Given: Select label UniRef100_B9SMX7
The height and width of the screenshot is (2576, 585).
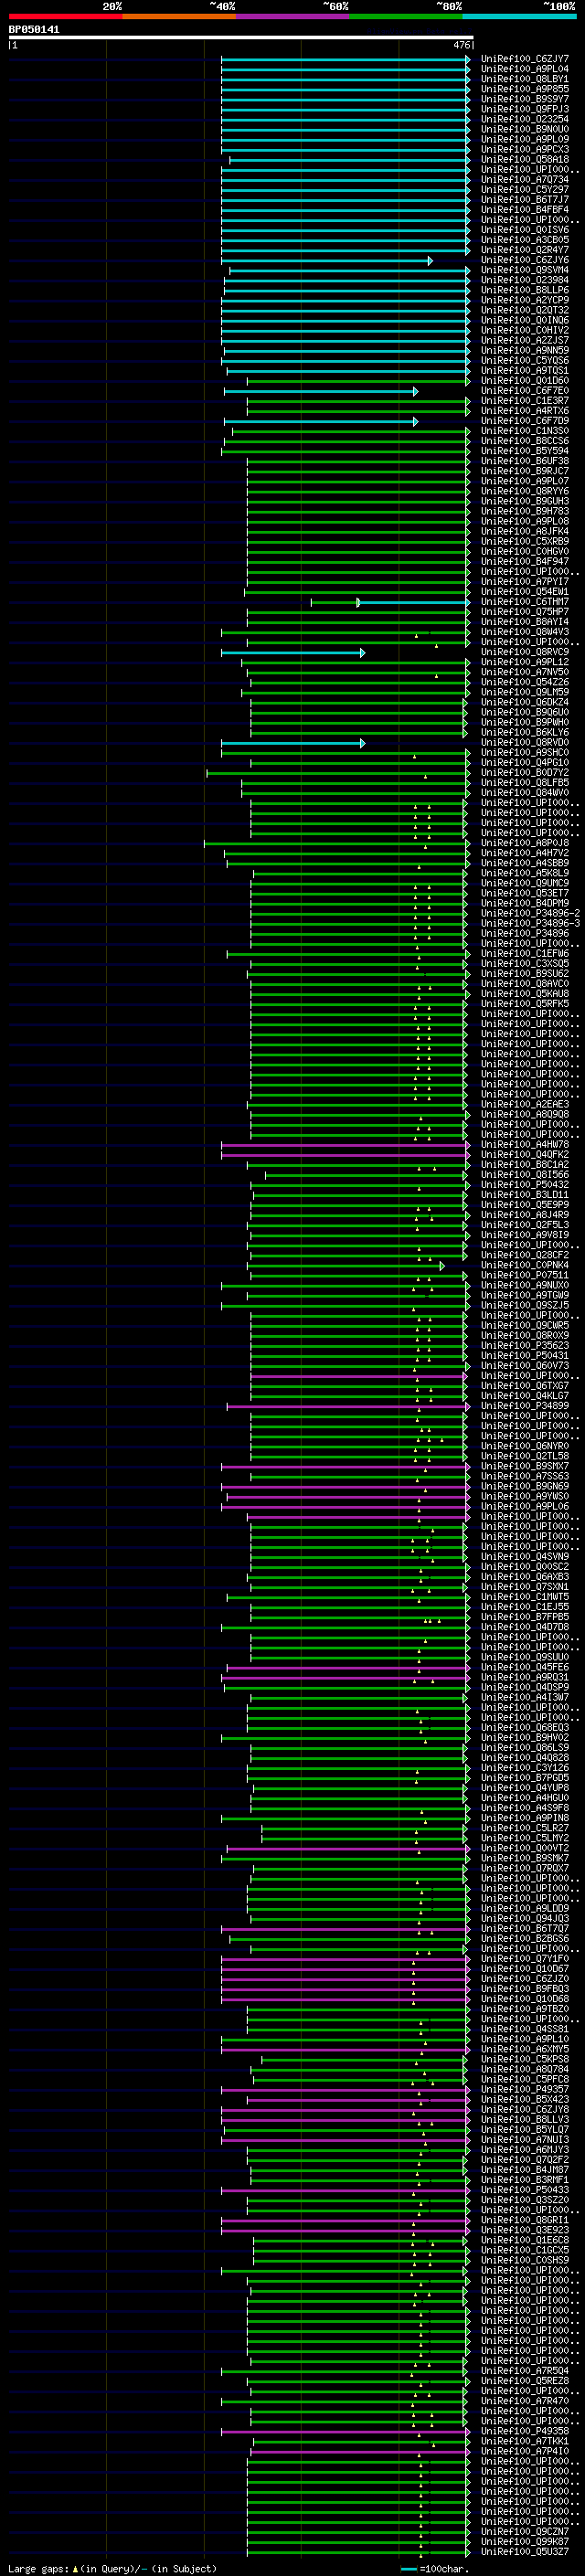Looking at the screenshot, I should [524, 1467].
